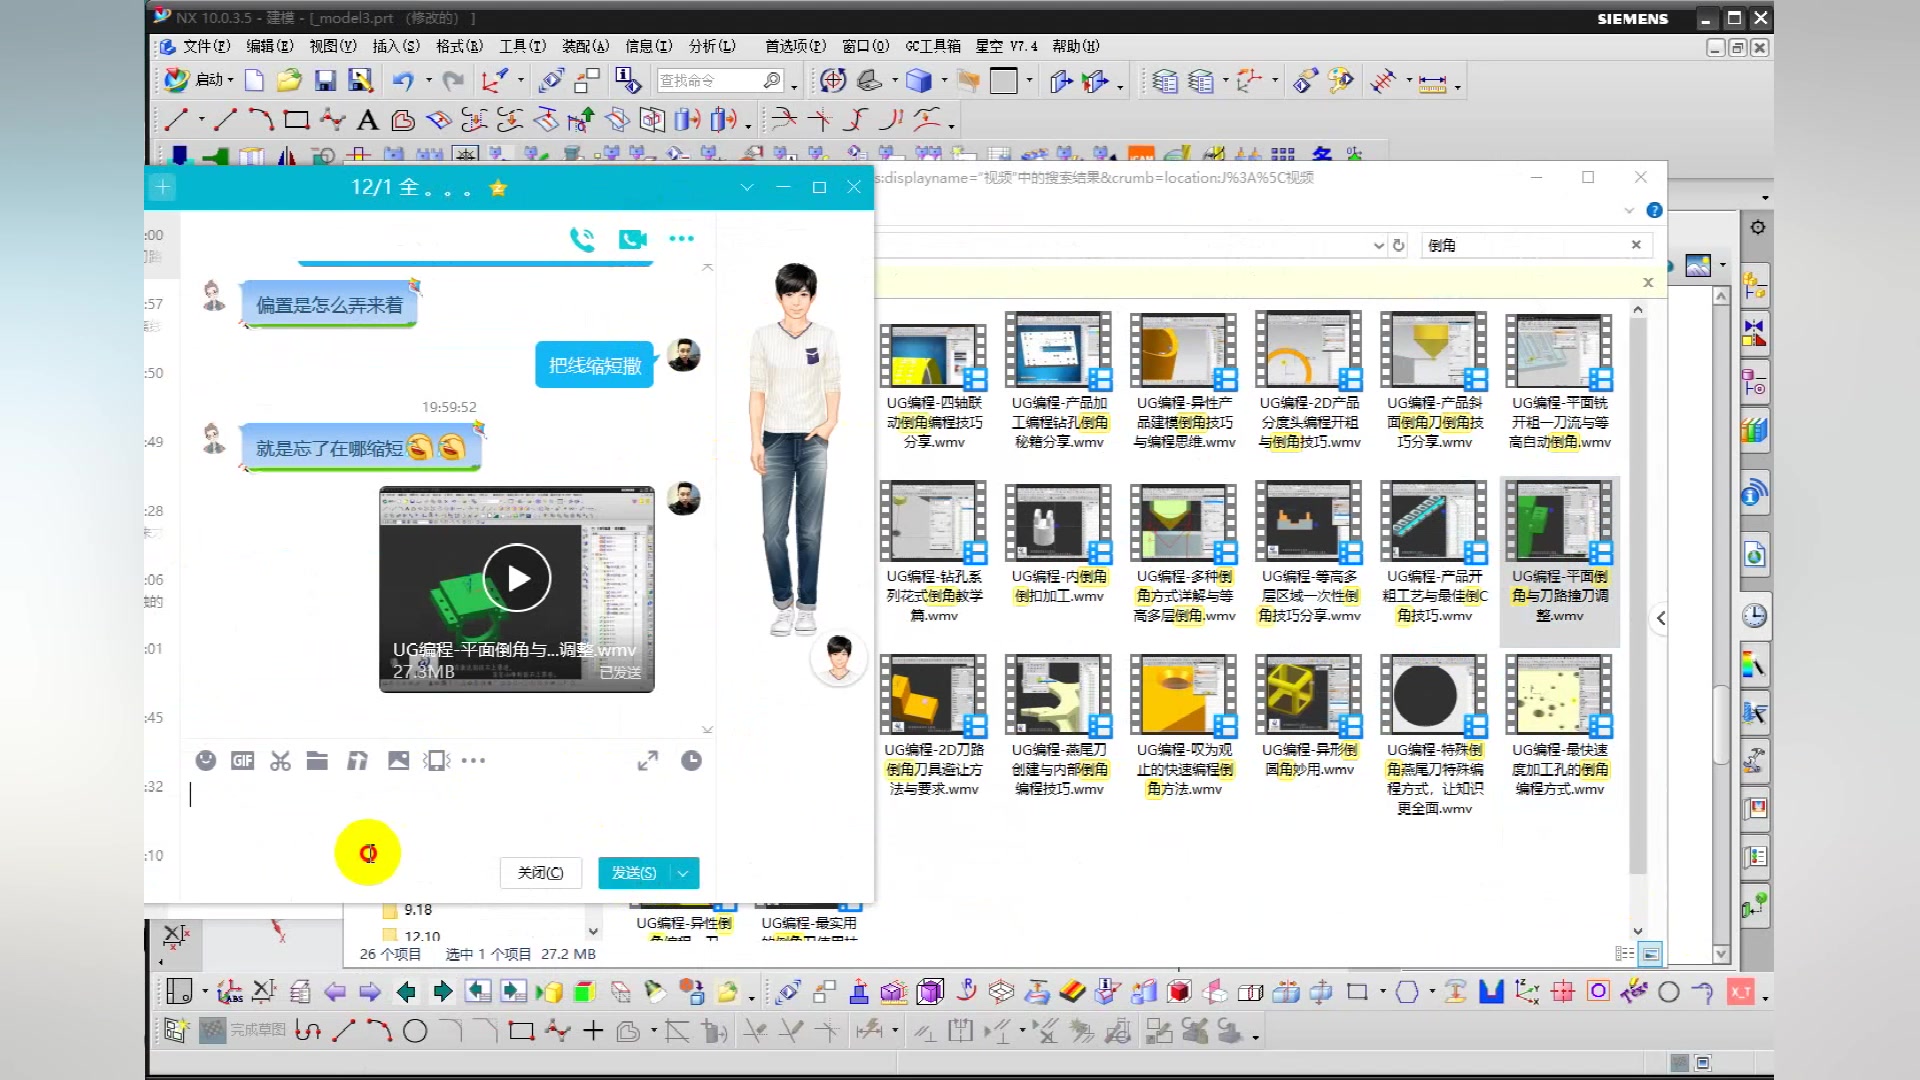Click the chat history clock icon

691,761
